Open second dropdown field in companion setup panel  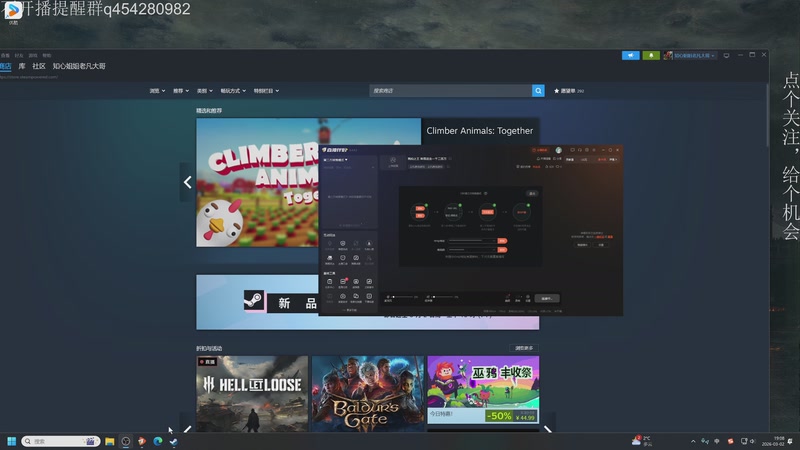(x=471, y=249)
